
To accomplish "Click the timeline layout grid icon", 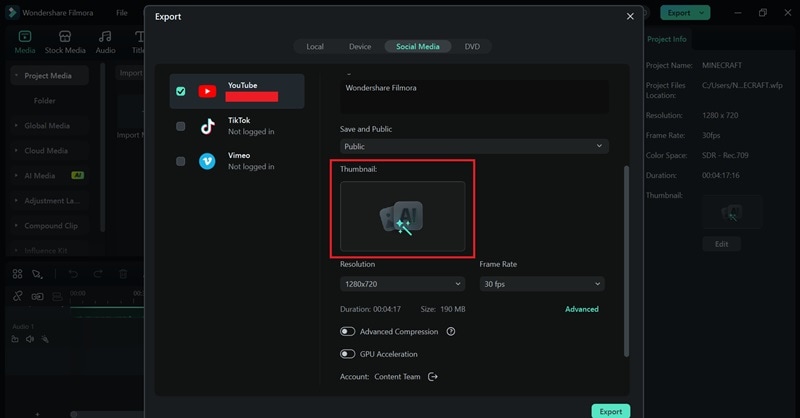I will tap(17, 274).
